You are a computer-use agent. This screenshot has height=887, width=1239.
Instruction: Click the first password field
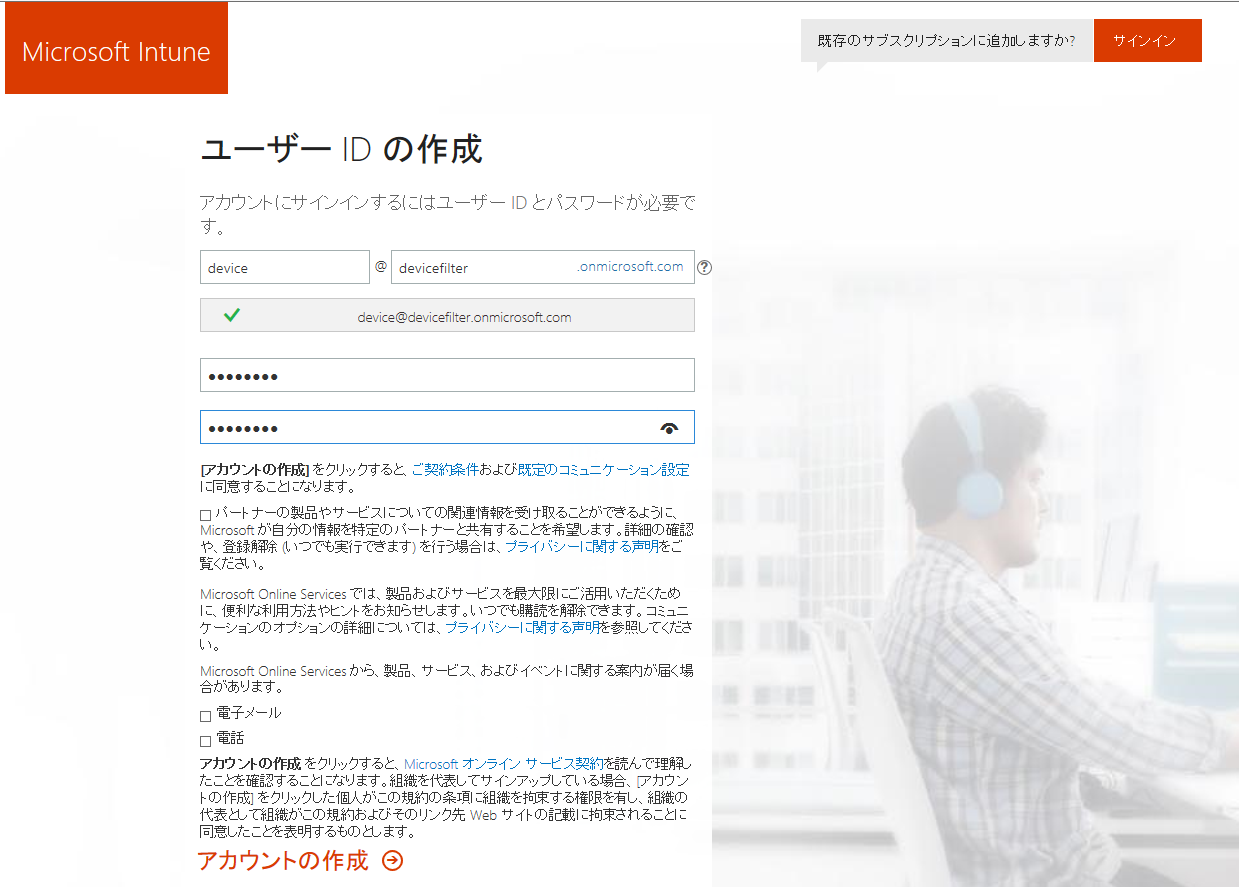[x=447, y=375]
